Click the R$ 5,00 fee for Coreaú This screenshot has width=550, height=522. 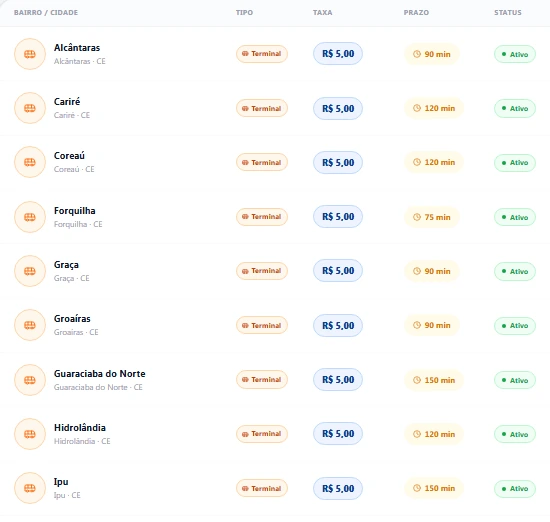338,162
